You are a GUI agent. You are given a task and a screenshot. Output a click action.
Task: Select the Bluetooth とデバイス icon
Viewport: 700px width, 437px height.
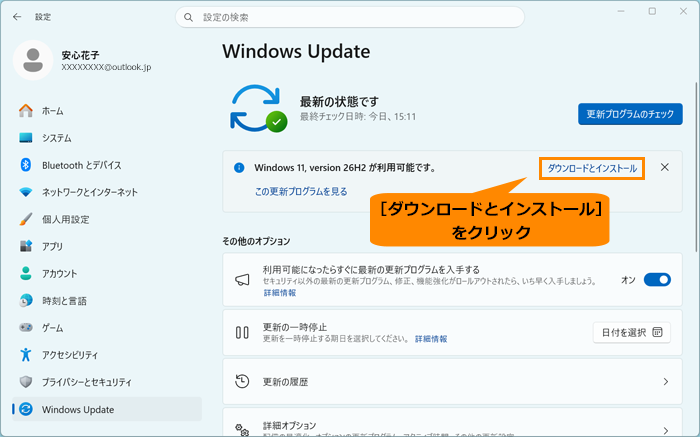(26, 165)
